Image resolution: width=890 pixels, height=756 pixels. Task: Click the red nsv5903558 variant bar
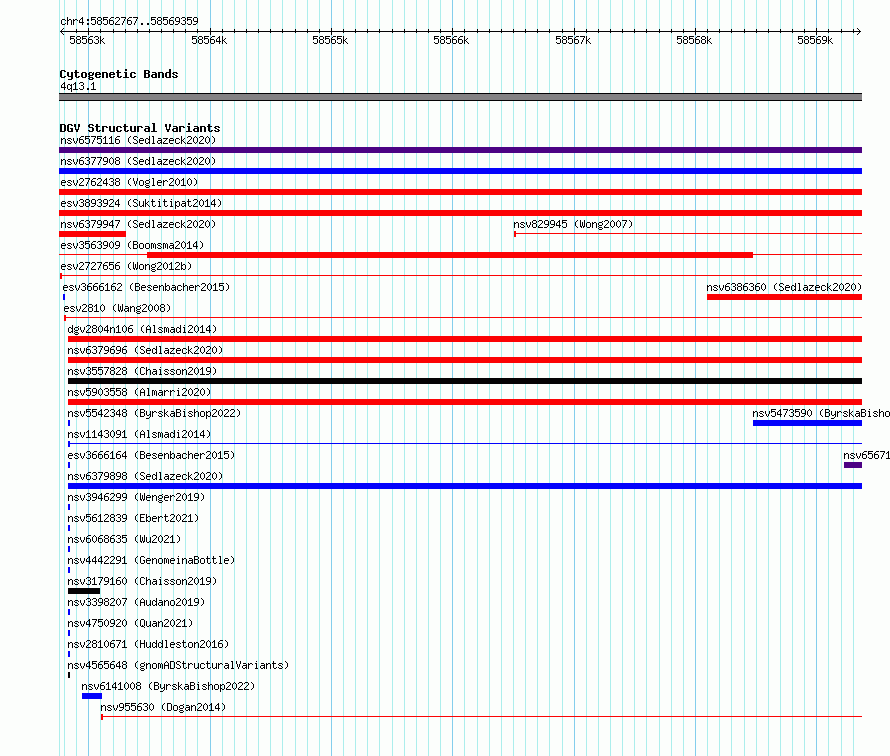tap(465, 402)
